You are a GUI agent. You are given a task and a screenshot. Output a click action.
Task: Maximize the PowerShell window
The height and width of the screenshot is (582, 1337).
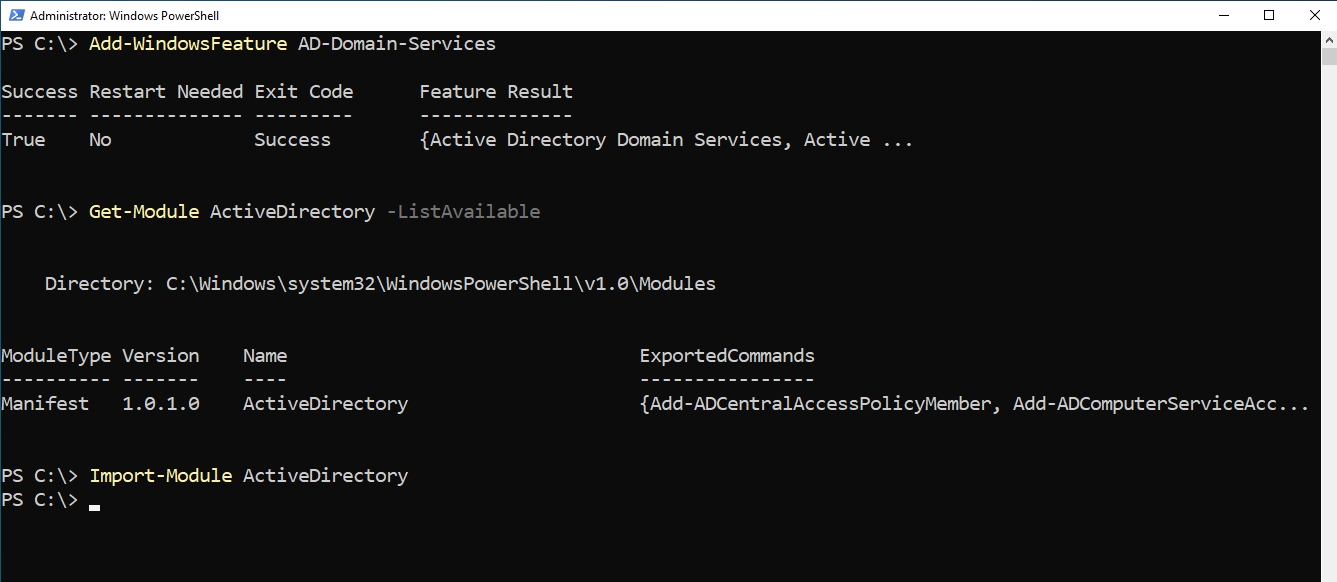click(1269, 15)
